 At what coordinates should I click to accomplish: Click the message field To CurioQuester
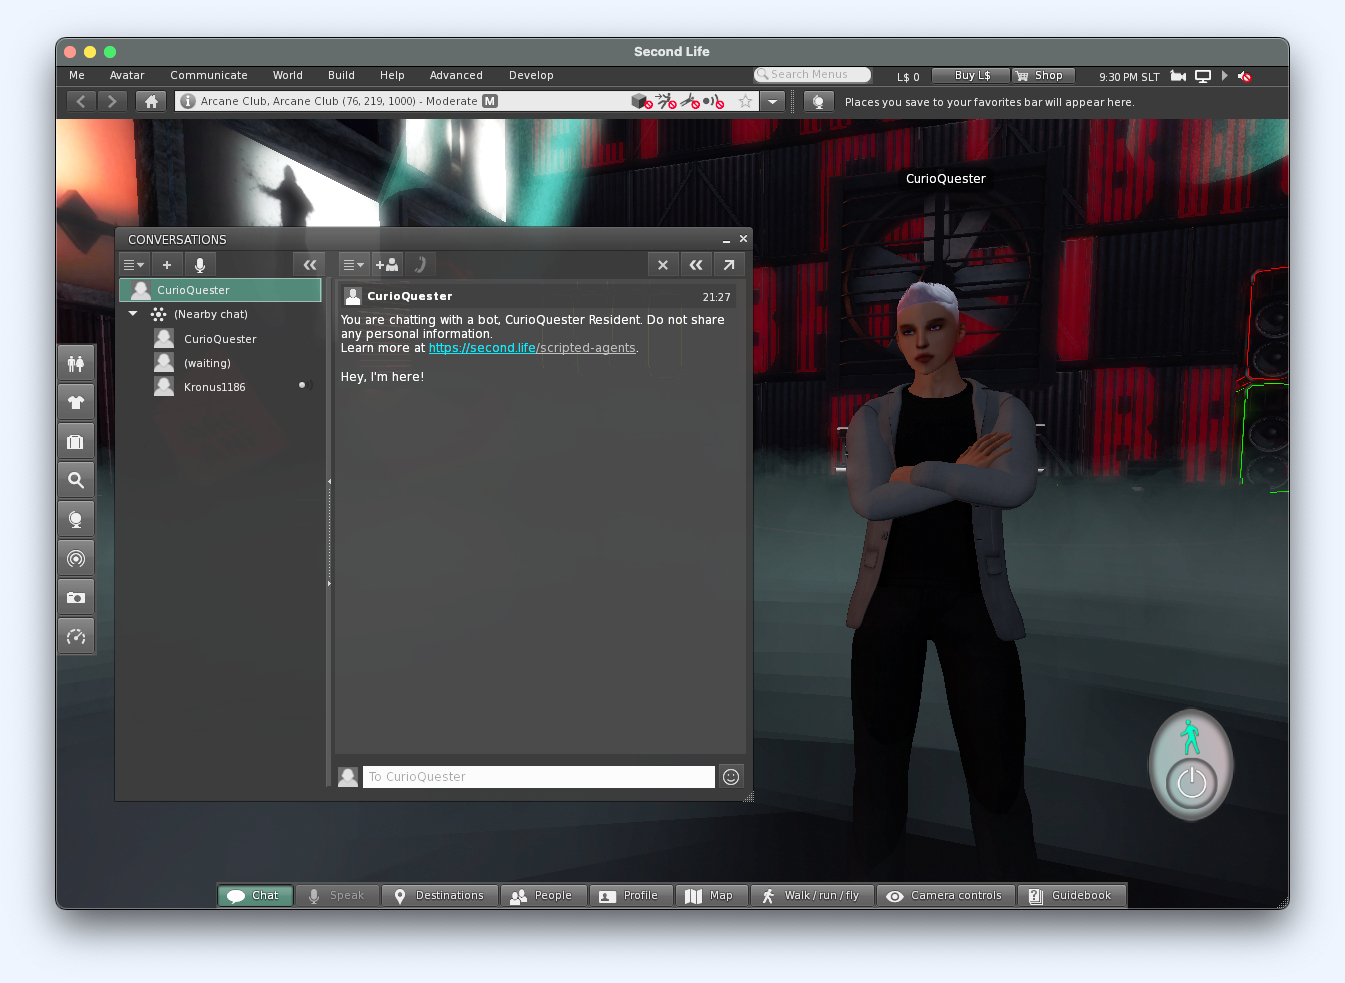pos(538,777)
